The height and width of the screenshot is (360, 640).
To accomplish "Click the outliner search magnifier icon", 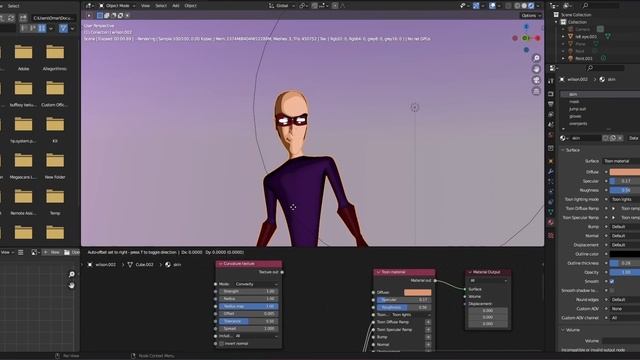I will (585, 6).
